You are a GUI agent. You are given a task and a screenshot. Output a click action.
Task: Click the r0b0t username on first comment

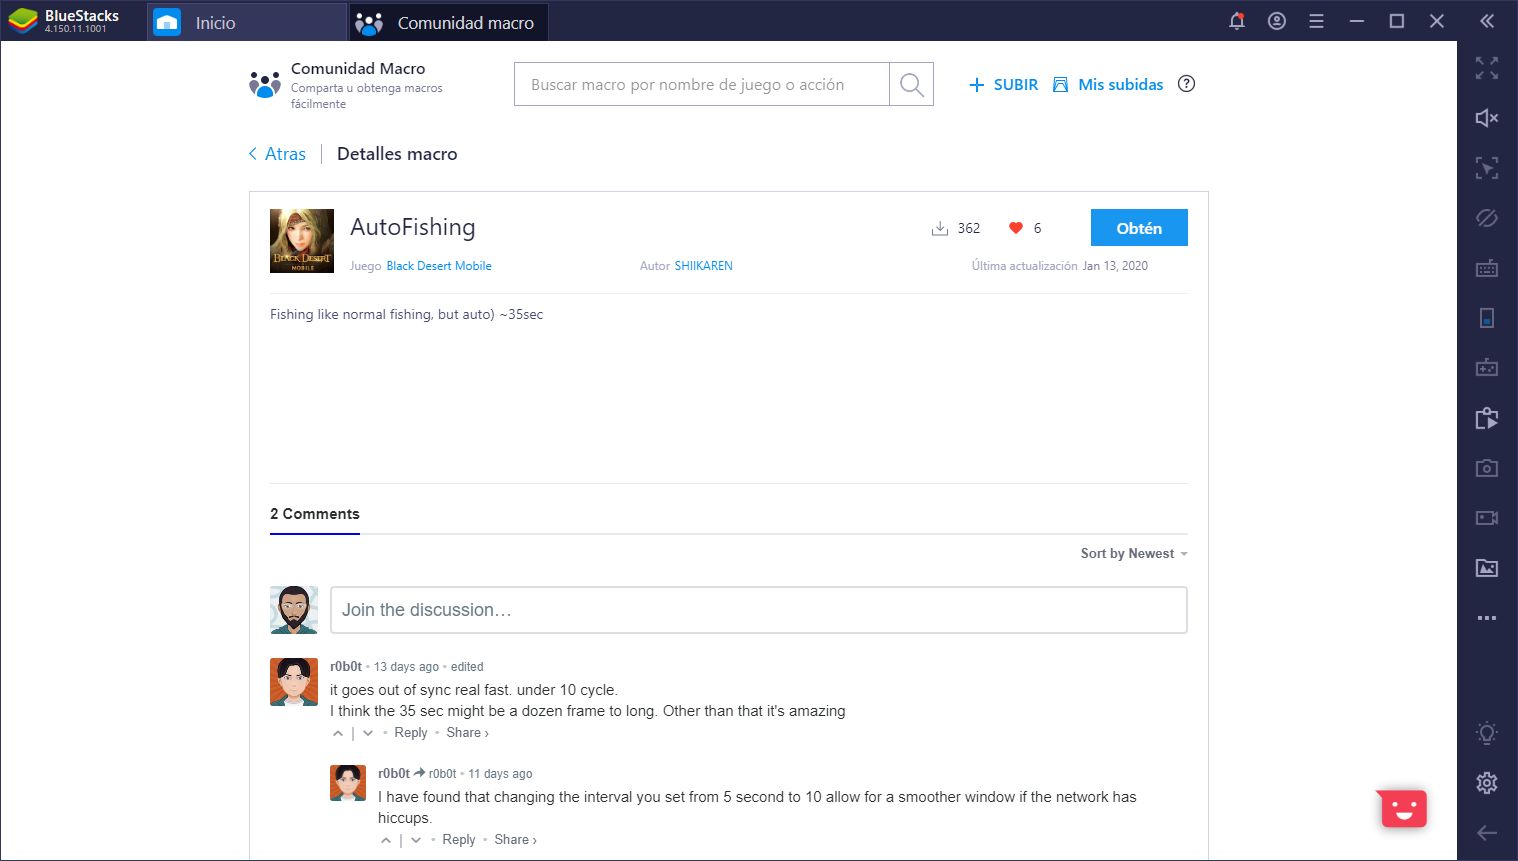tap(346, 666)
